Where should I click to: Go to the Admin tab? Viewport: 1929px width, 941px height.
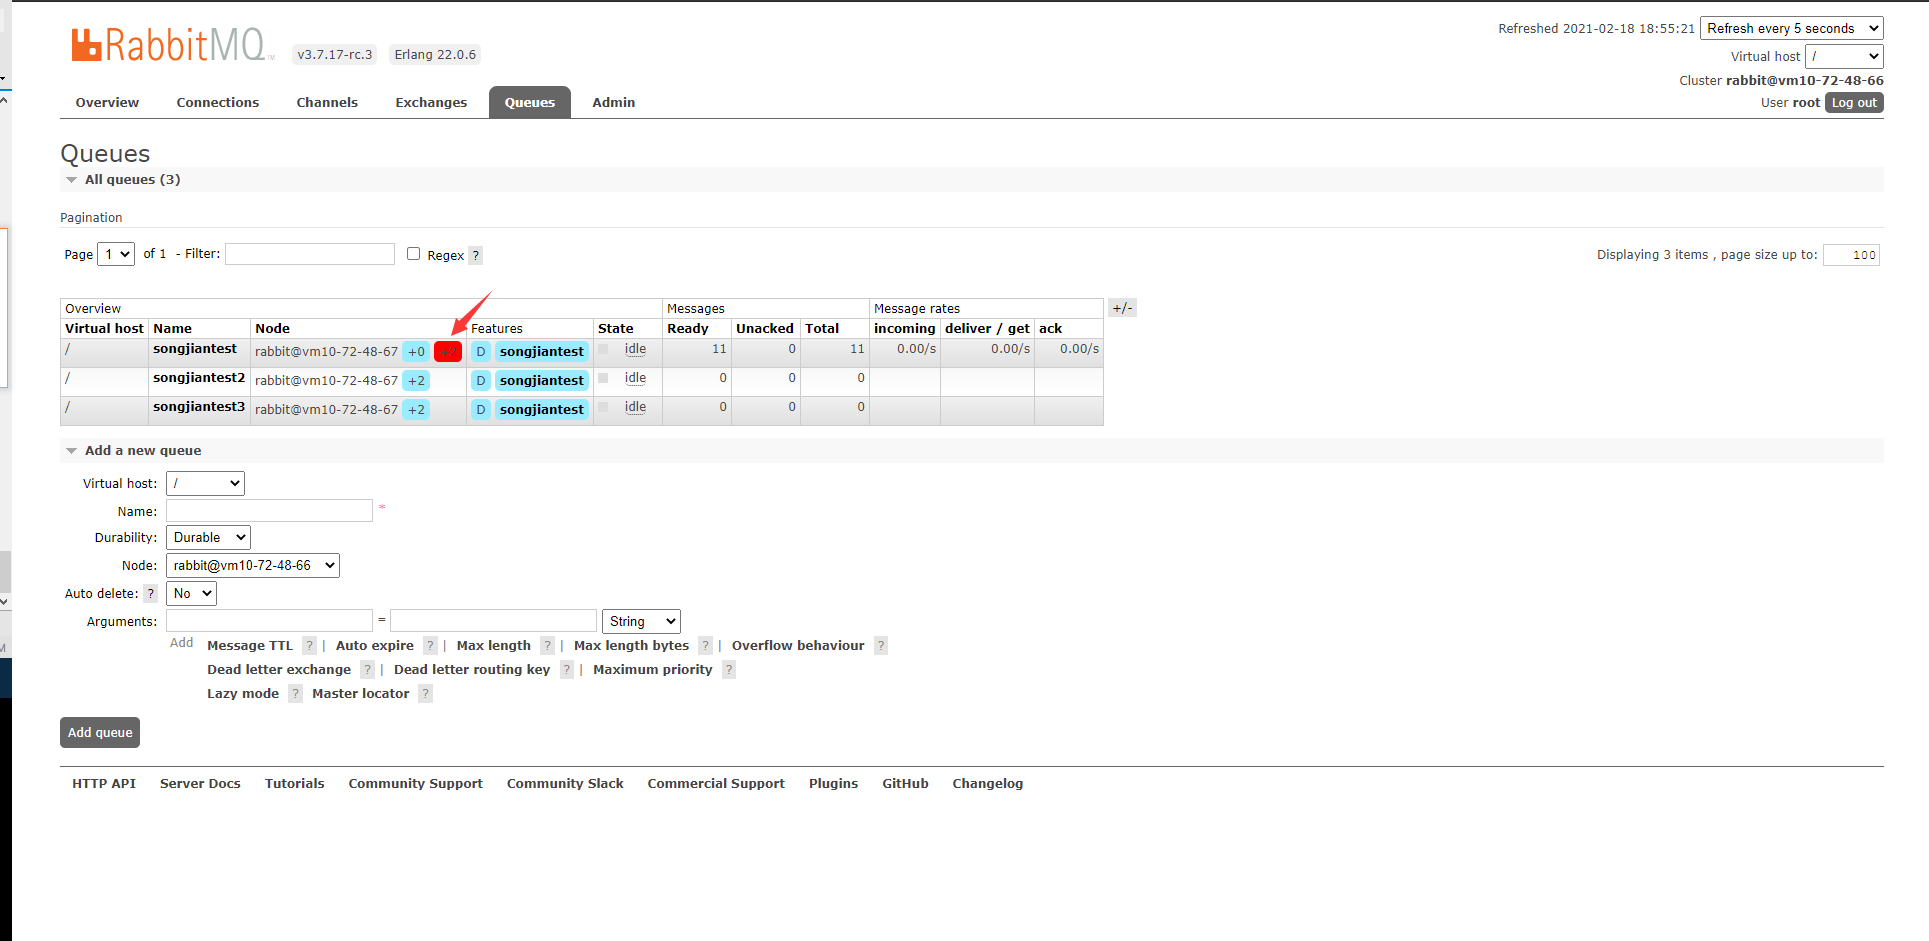click(x=613, y=103)
